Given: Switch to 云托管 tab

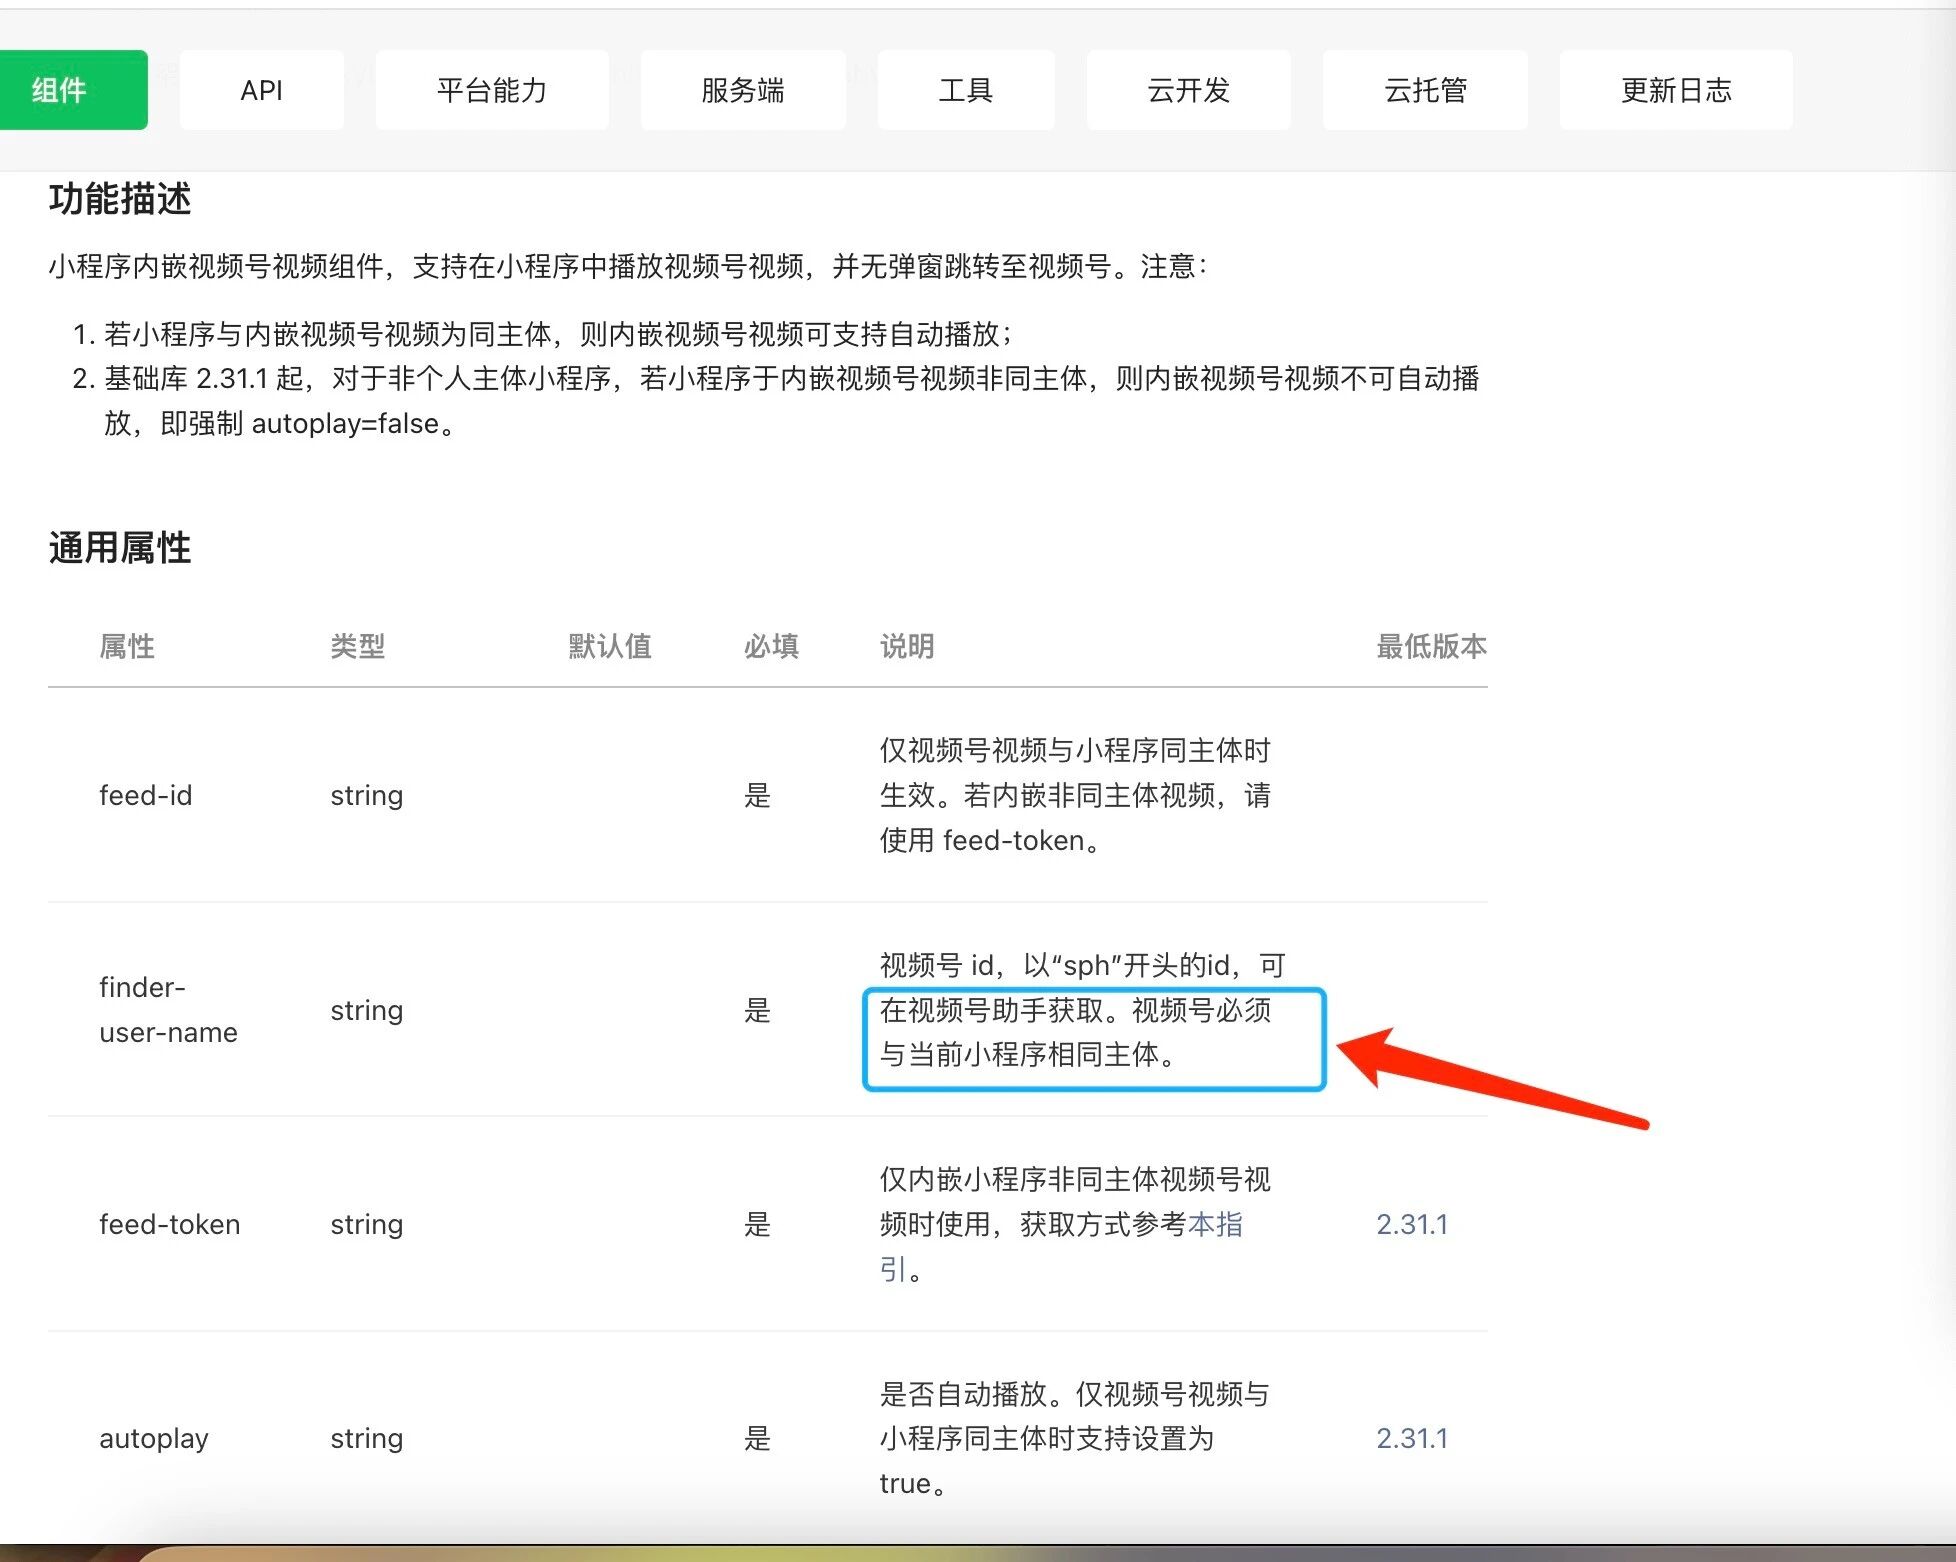Looking at the screenshot, I should [x=1424, y=90].
